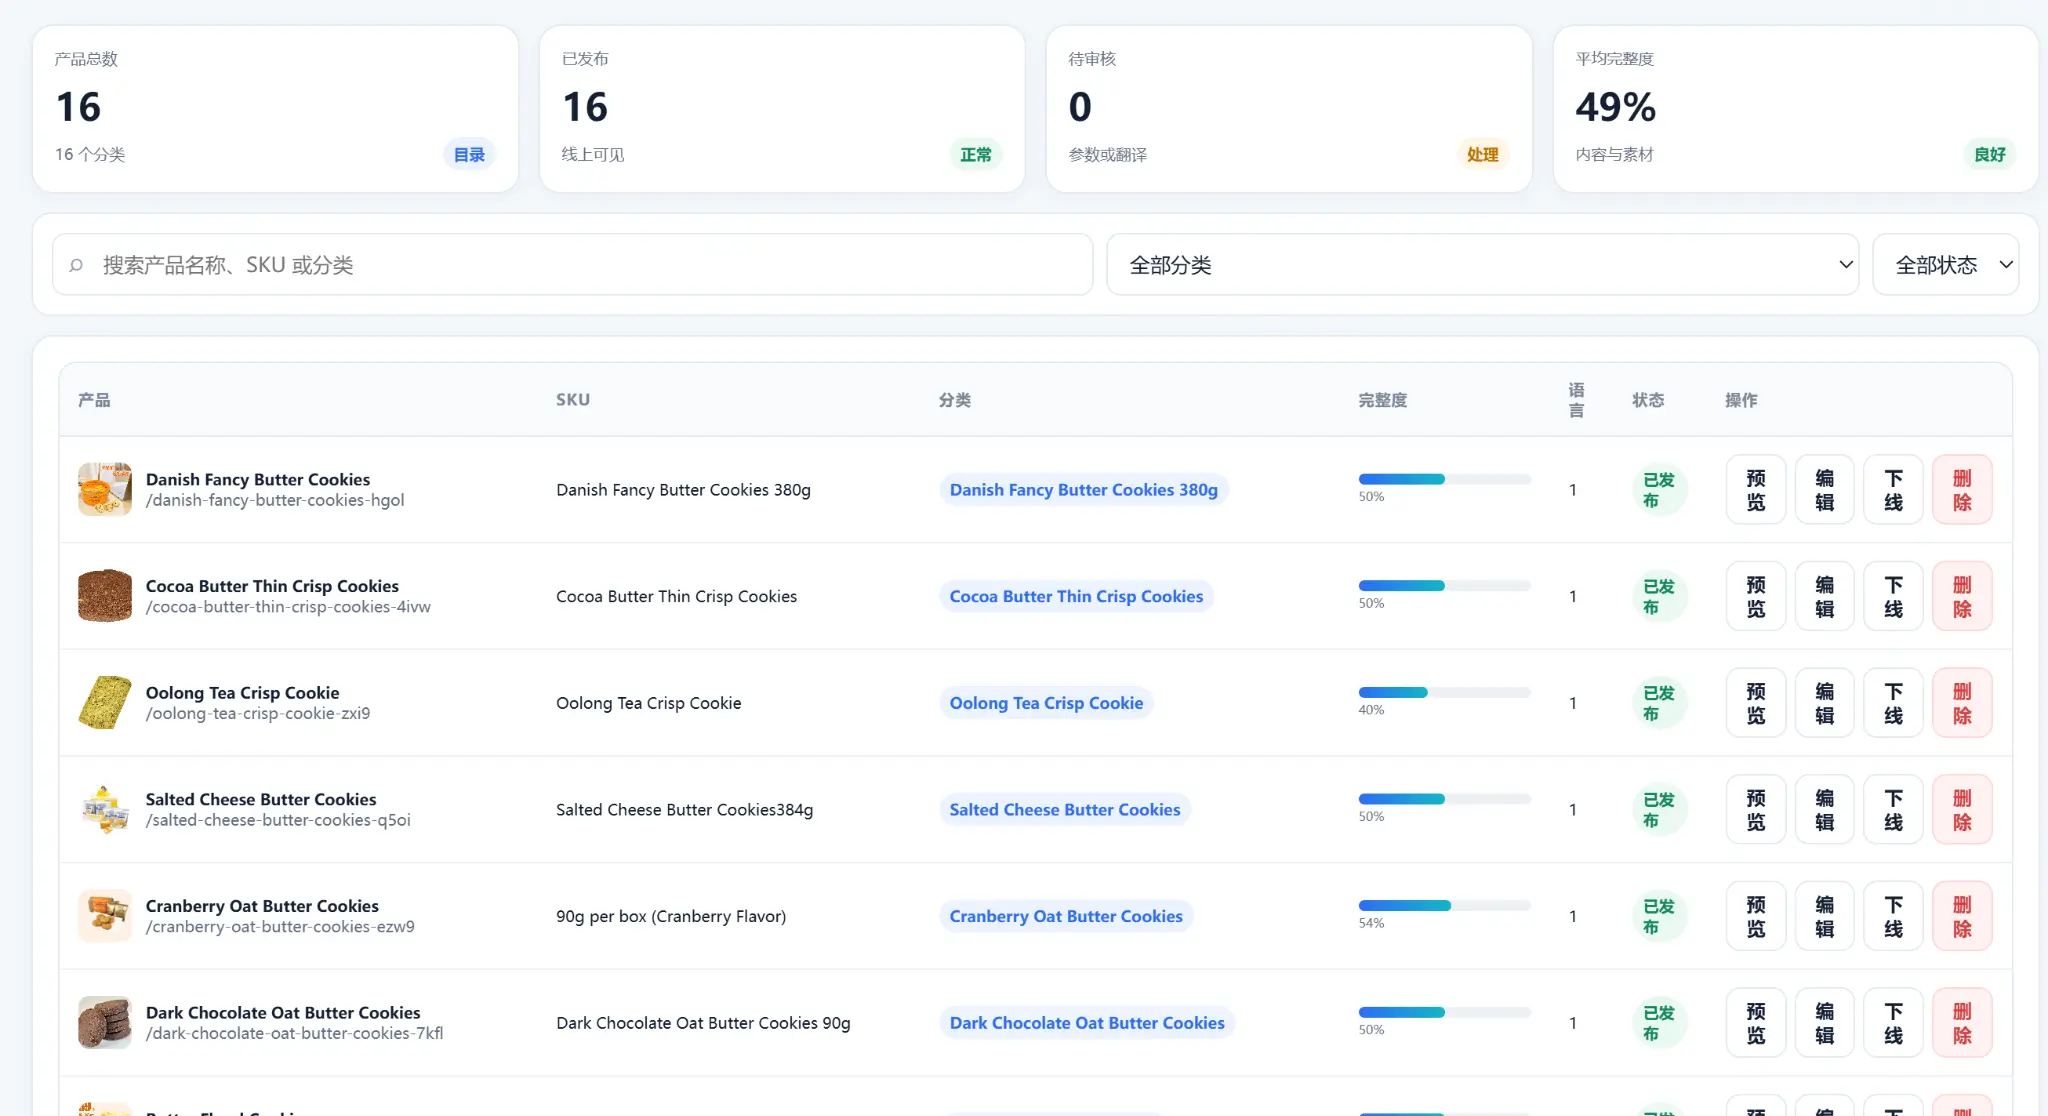Delete Cocoa Butter Thin Crisp Cookies
Screen dimensions: 2048x1116
point(1962,597)
